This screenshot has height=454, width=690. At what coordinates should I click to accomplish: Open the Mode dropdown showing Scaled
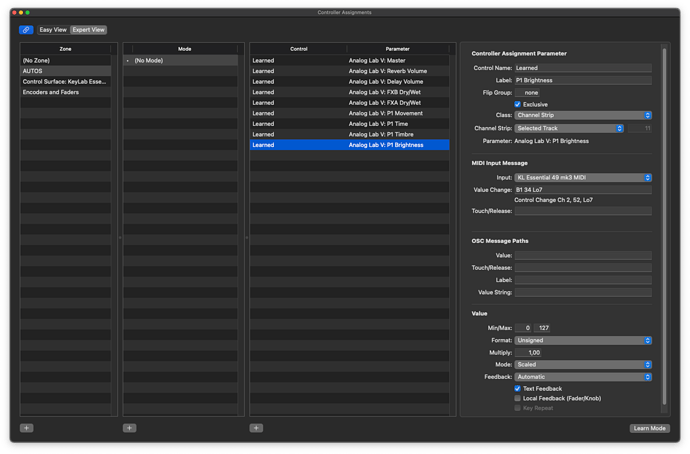(583, 365)
